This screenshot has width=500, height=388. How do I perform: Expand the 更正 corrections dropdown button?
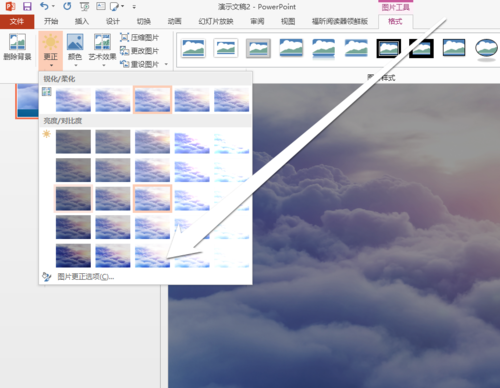tap(51, 50)
